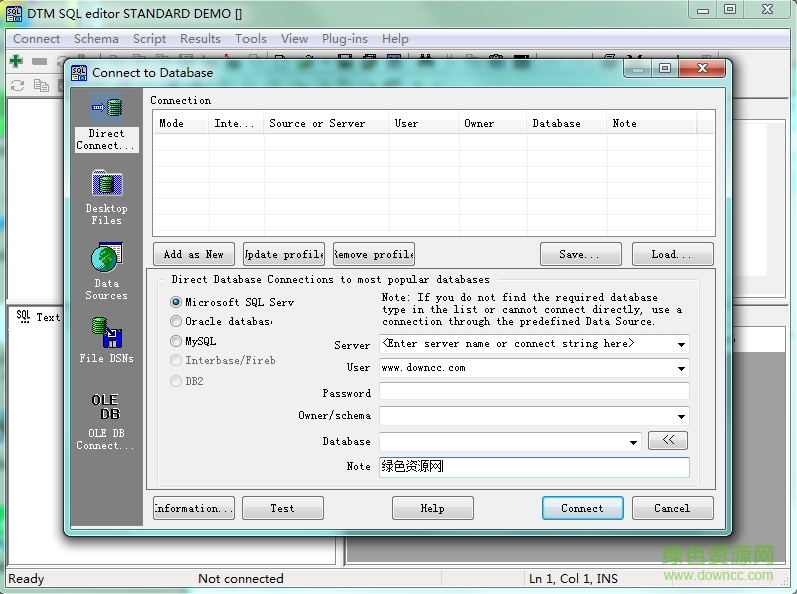
Task: Click the Test connection button
Action: [x=283, y=508]
